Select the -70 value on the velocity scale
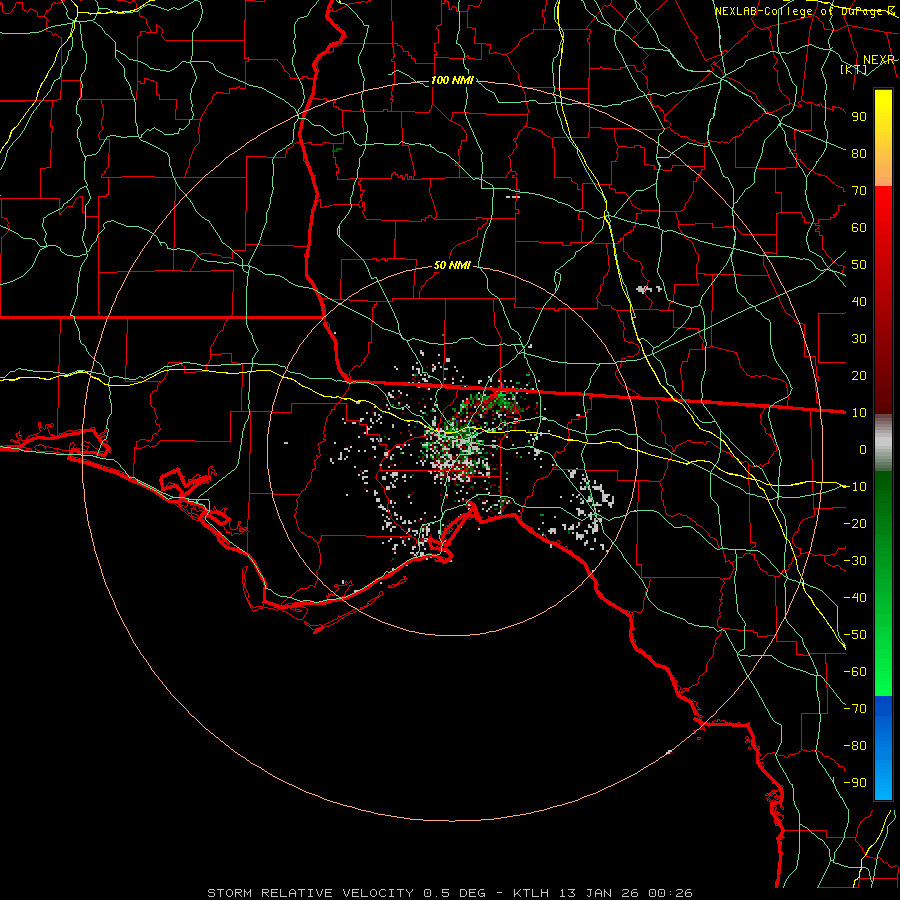 pos(855,709)
